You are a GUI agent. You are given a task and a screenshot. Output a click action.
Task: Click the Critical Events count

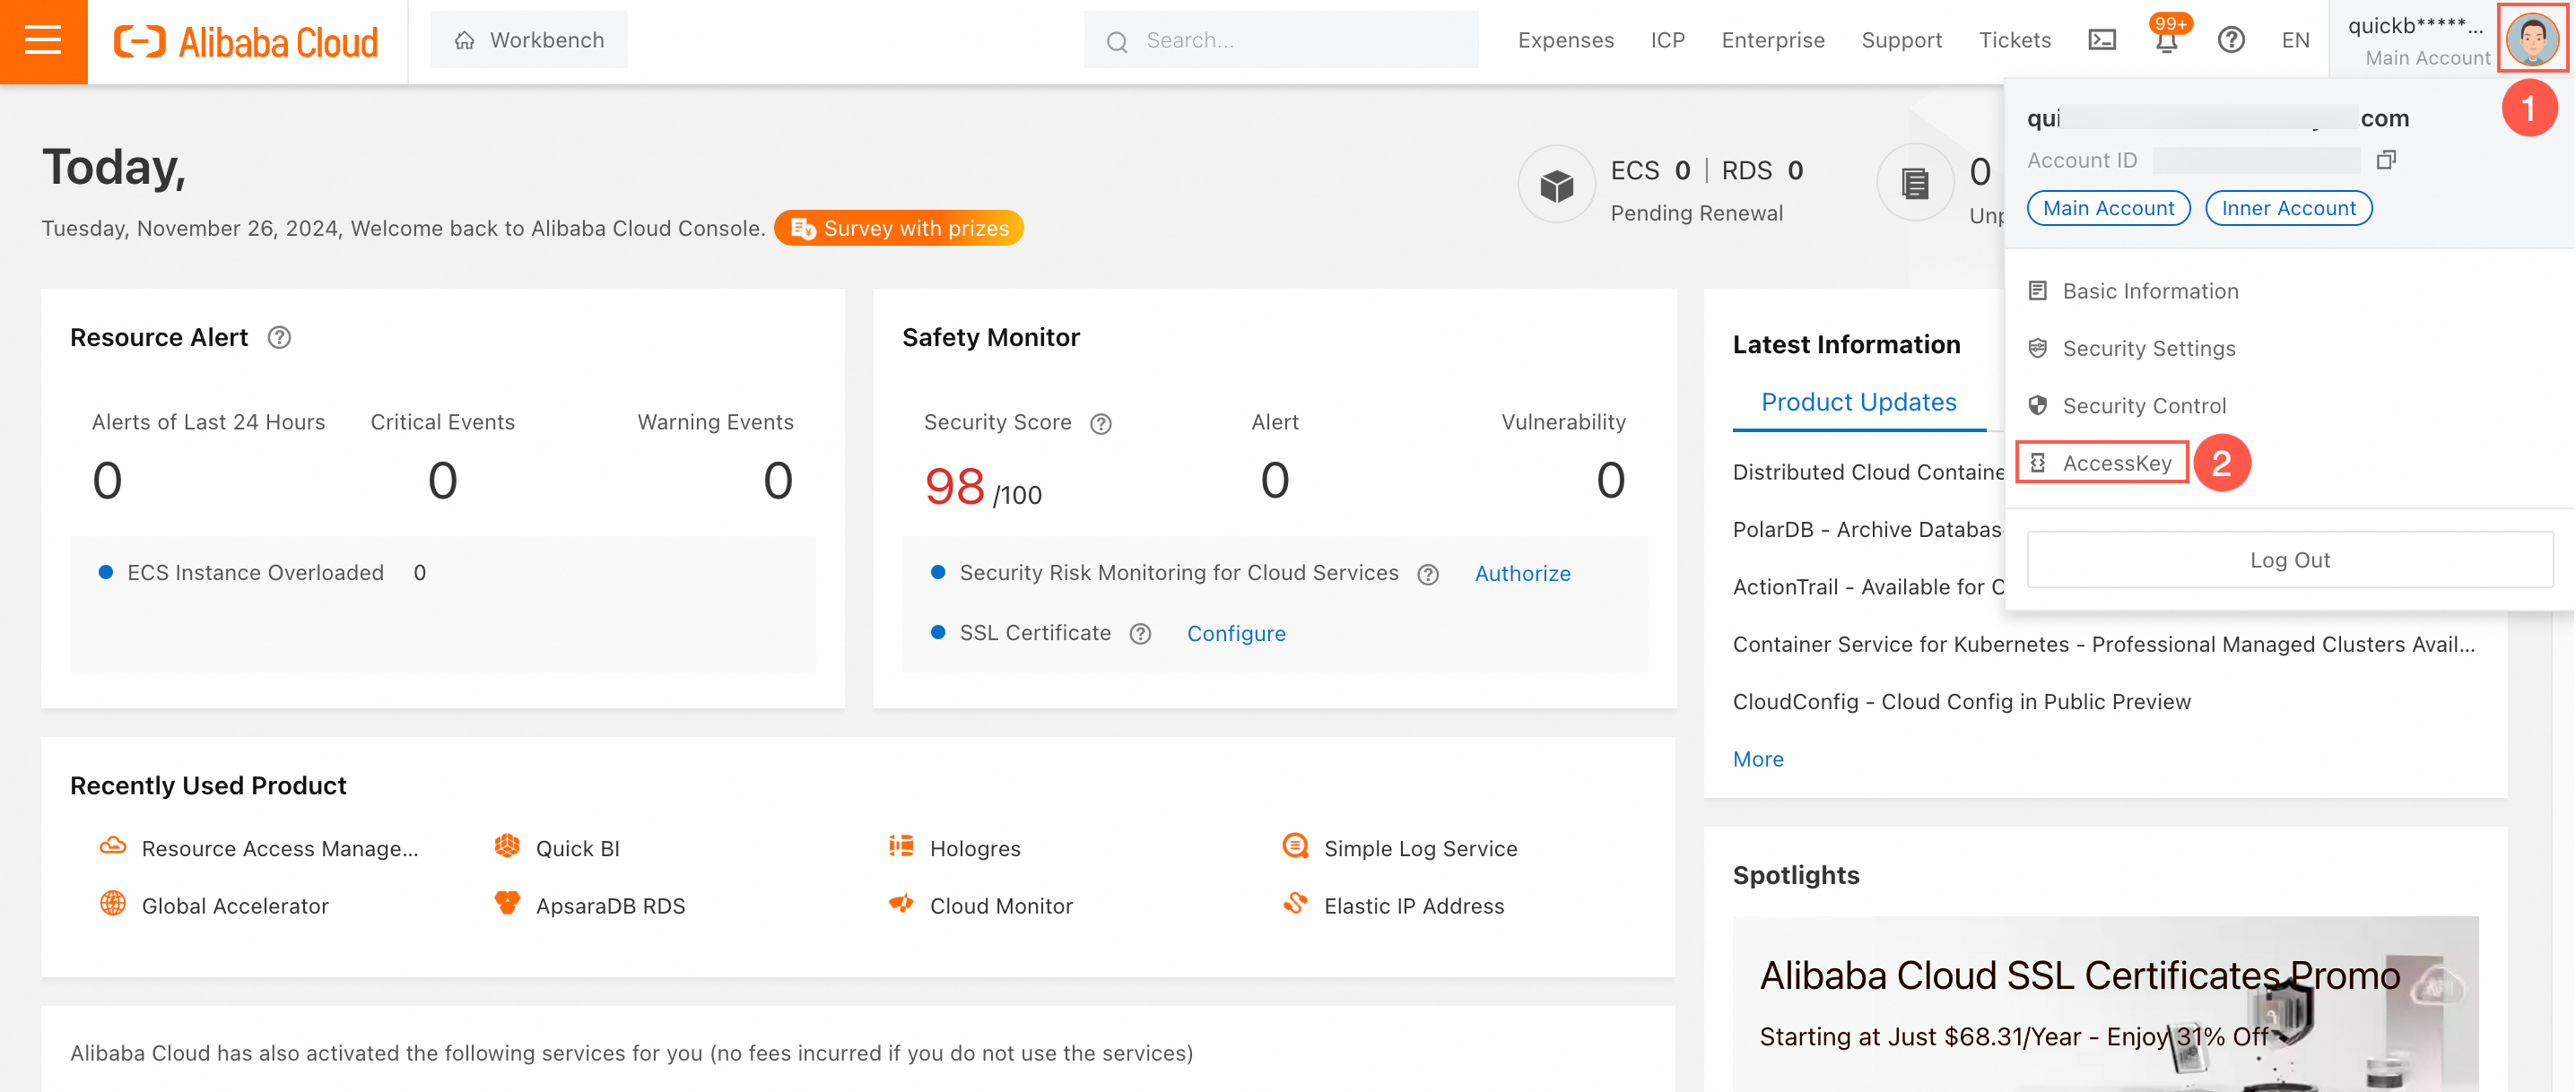442,481
